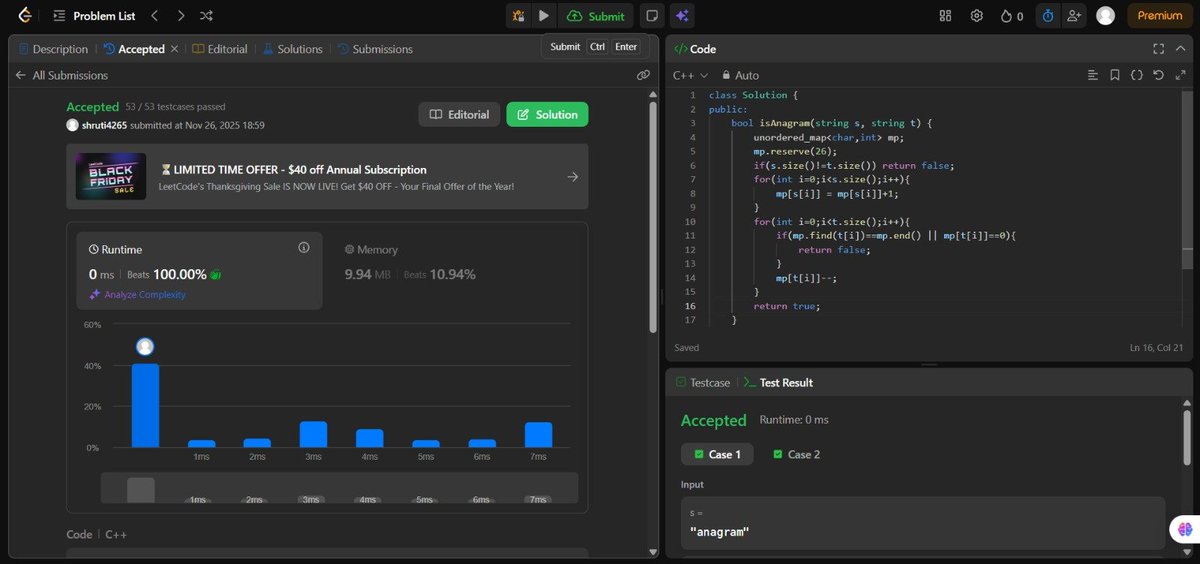Open the C++ language dropdown
1200x564 pixels.
pyautogui.click(x=690, y=75)
